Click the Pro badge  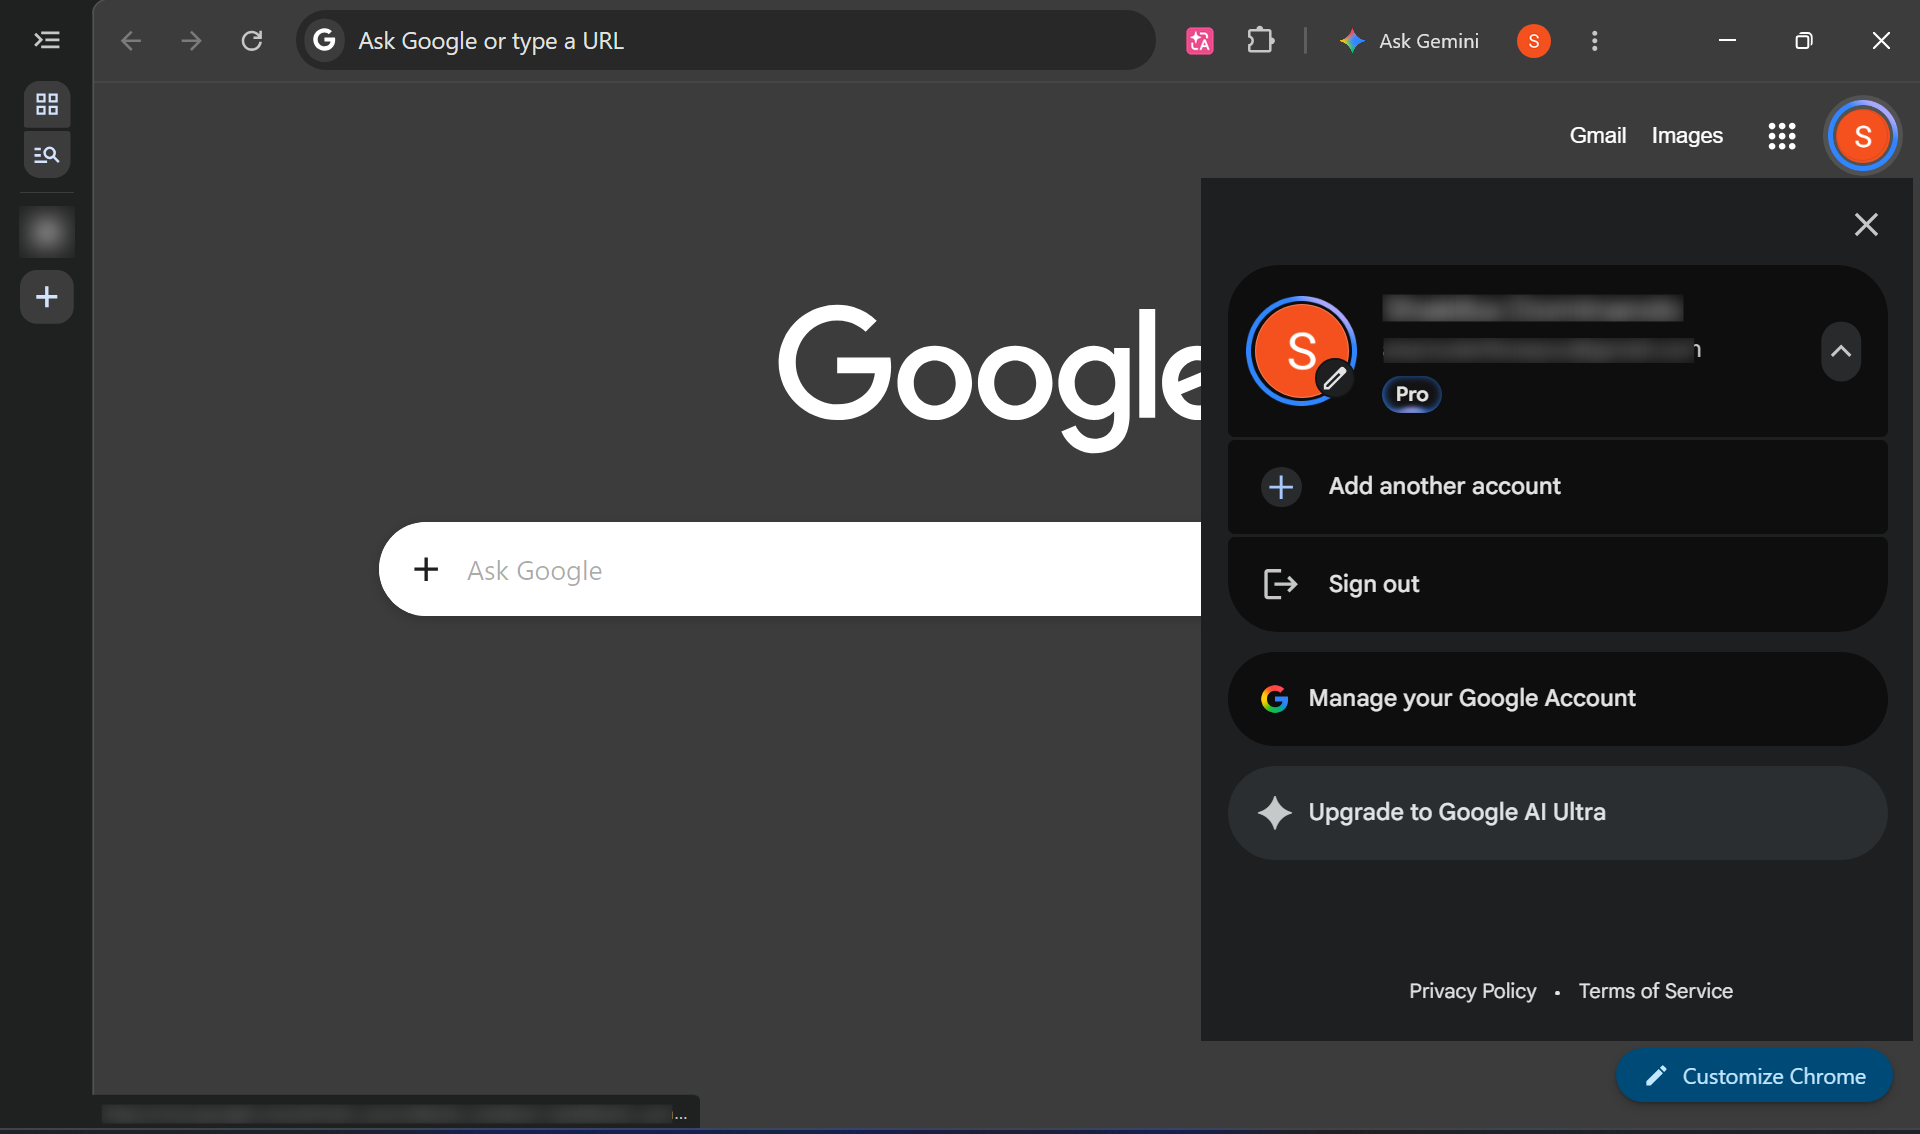(x=1412, y=394)
